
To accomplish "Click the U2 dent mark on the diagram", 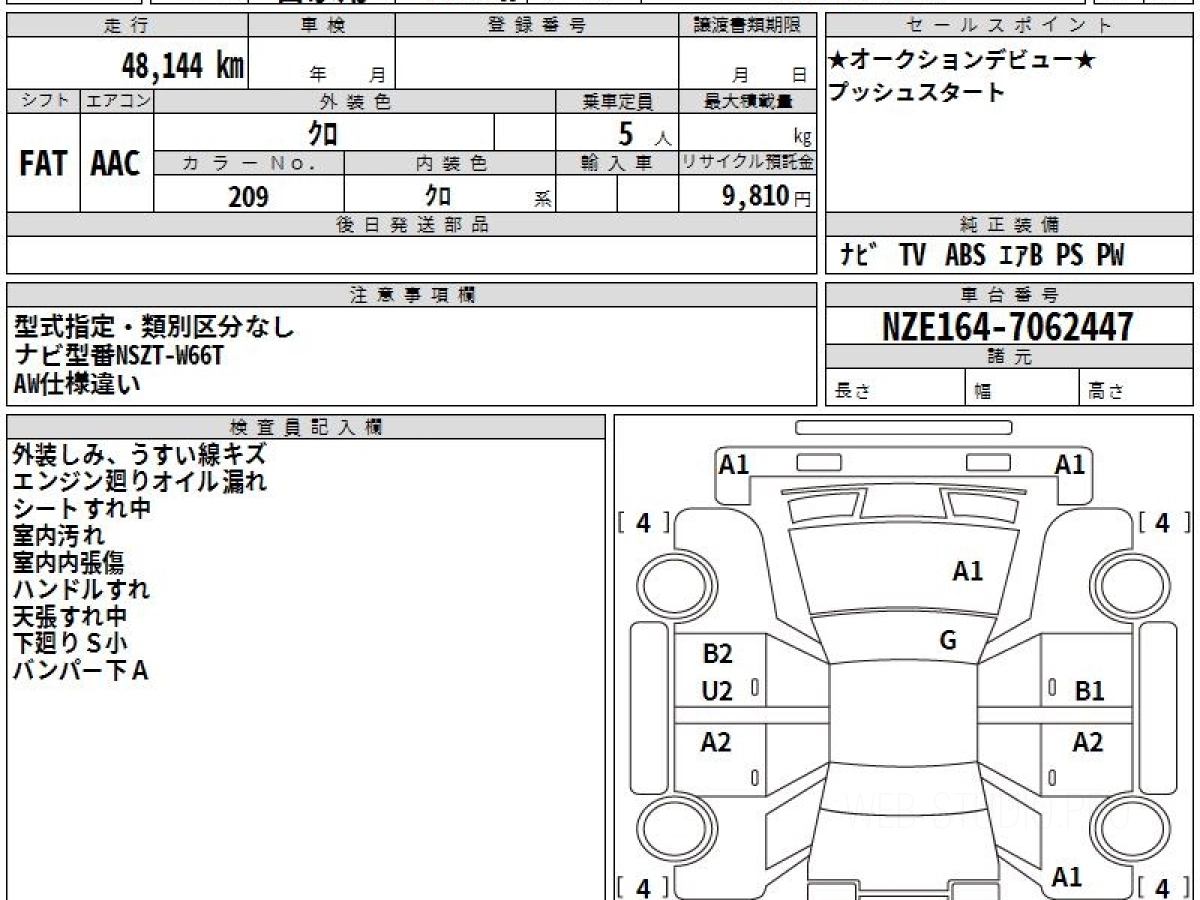I will 717,691.
